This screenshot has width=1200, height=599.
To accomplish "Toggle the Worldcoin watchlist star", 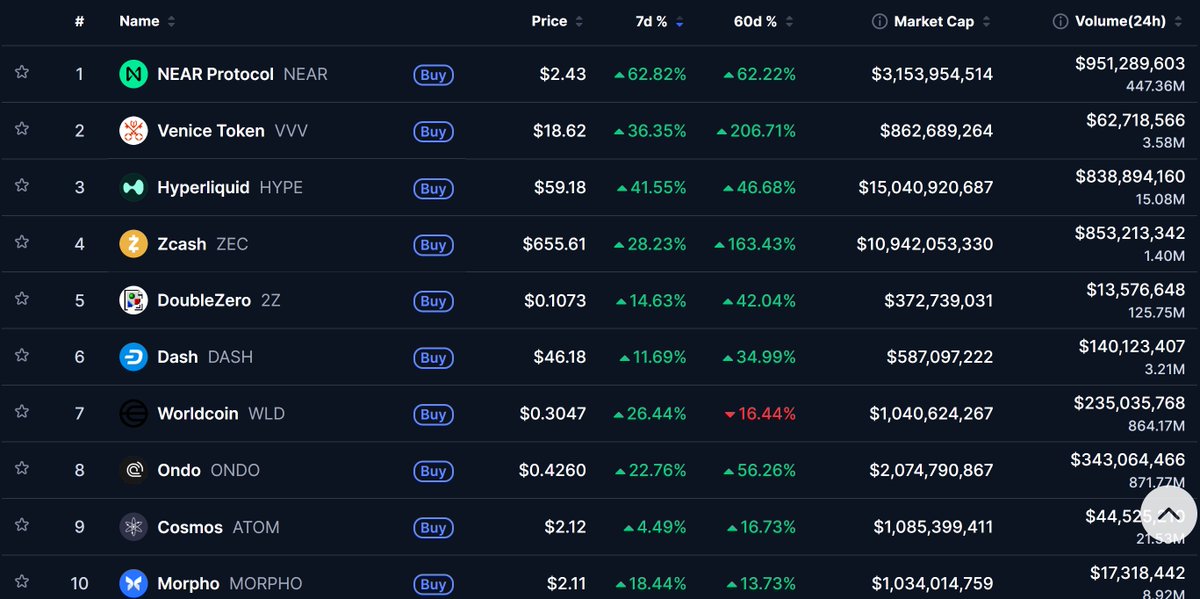I will 21,412.
